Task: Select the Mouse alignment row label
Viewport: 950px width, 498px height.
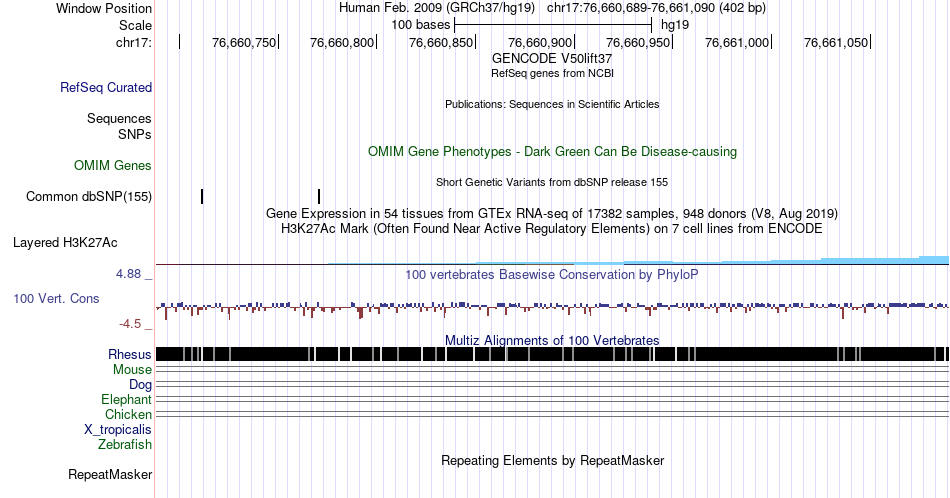Action: click(132, 370)
